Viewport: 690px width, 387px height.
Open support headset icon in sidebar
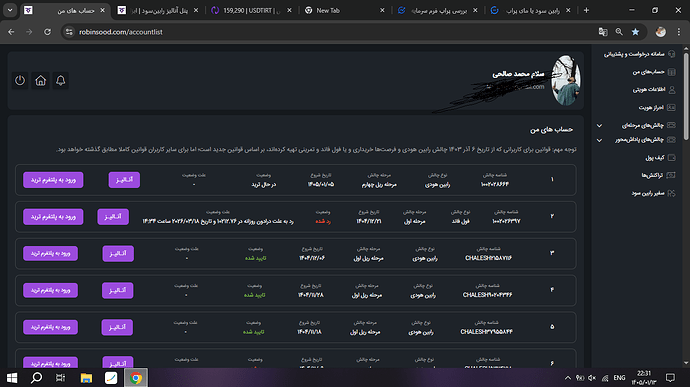pos(672,54)
